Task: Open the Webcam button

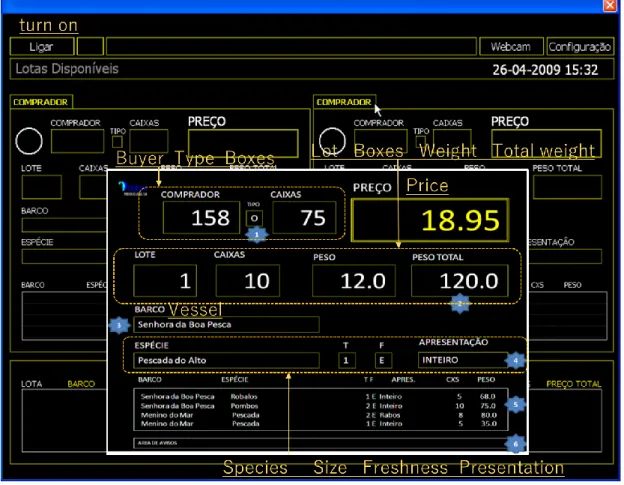Action: pos(513,47)
